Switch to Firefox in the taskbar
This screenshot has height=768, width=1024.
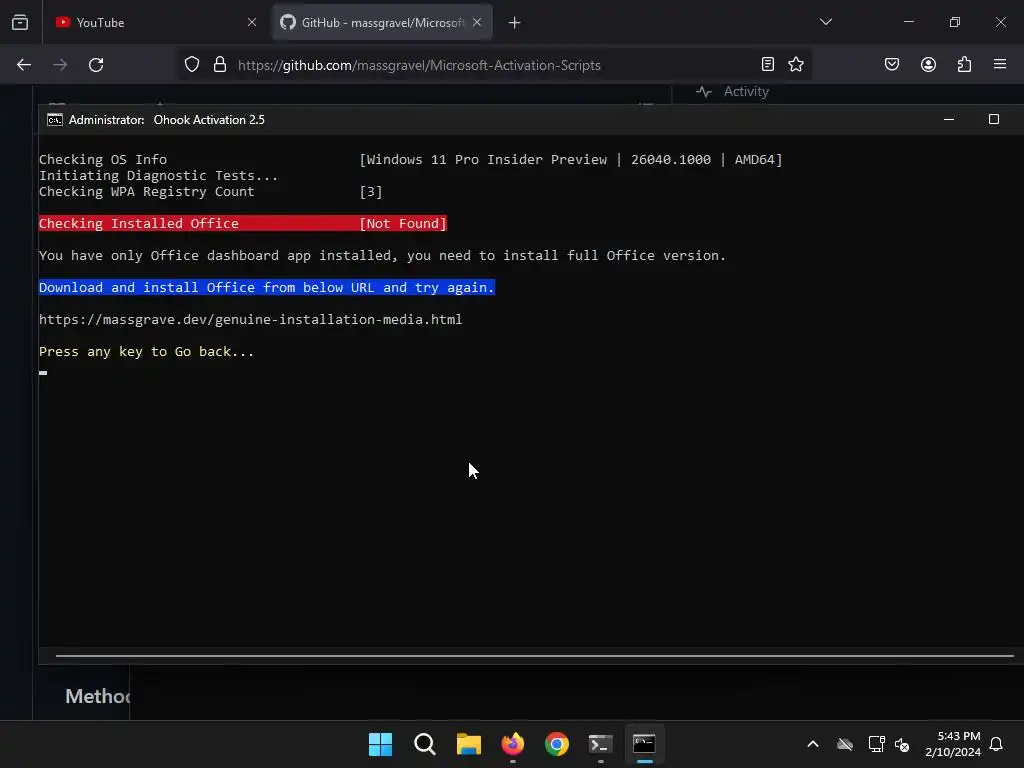513,744
